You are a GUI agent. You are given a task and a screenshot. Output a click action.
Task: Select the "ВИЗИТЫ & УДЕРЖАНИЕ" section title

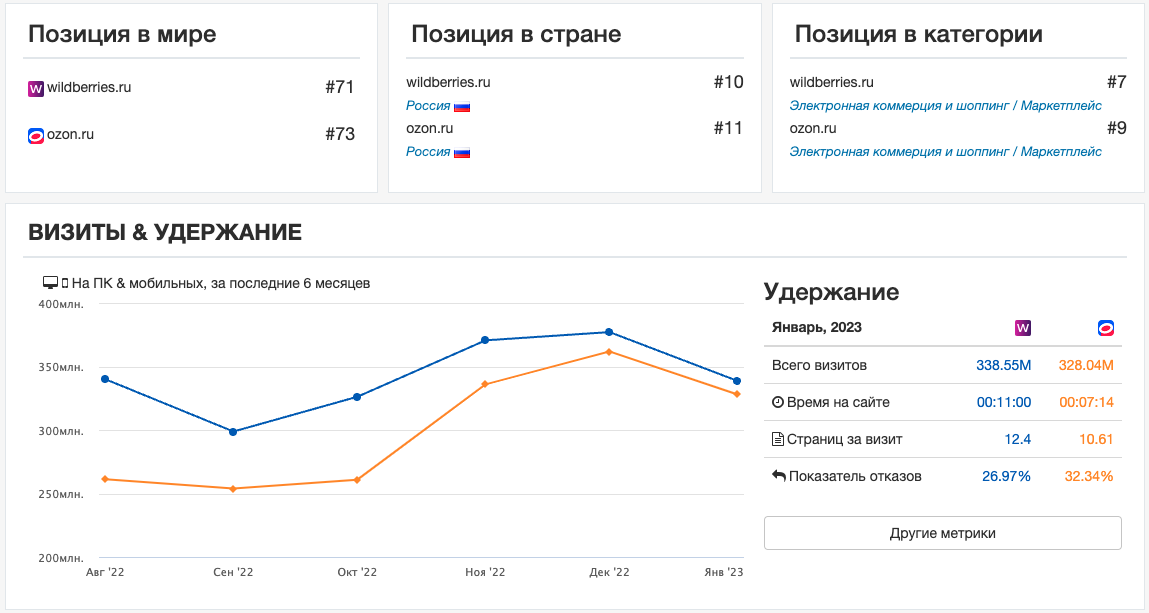tap(164, 231)
